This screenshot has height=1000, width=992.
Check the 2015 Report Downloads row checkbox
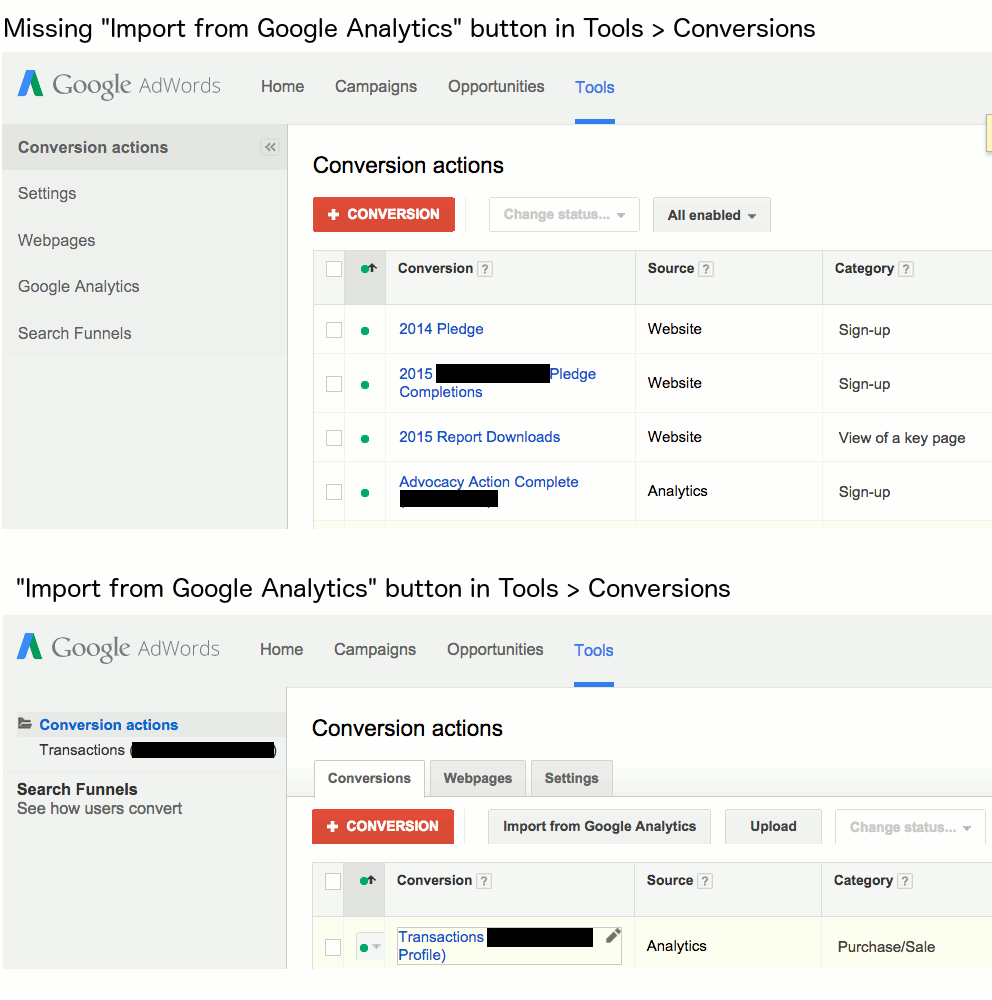pos(334,438)
